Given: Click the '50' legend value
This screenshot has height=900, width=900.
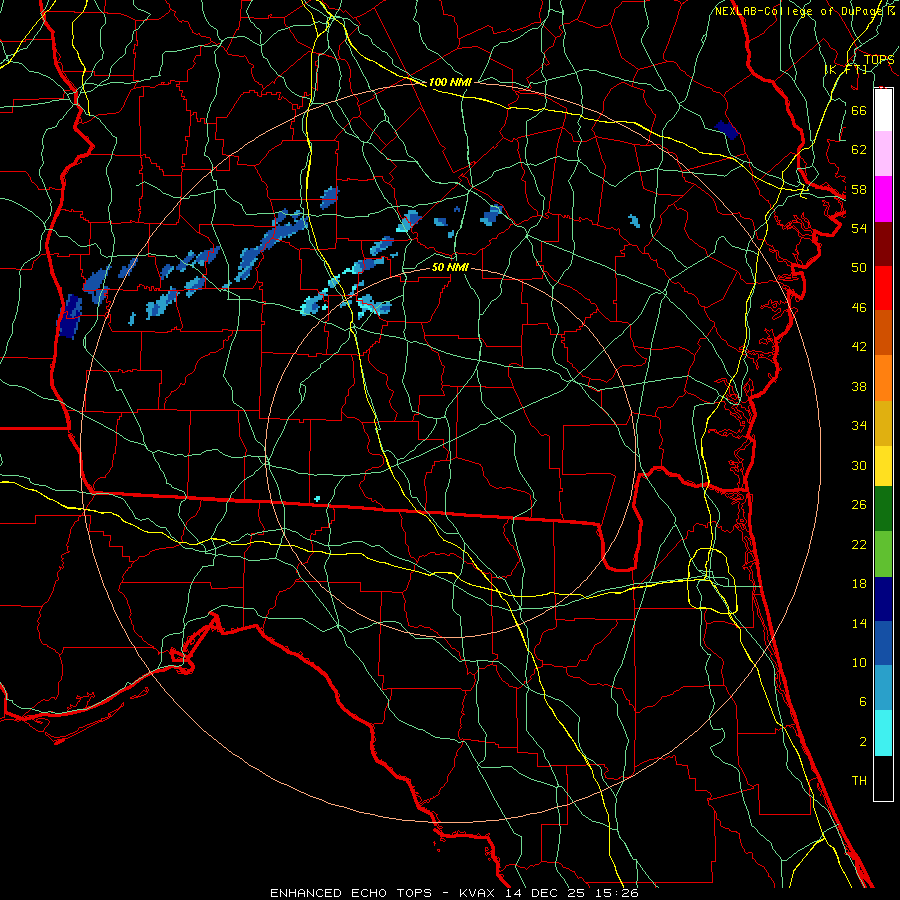Looking at the screenshot, I should point(859,267).
